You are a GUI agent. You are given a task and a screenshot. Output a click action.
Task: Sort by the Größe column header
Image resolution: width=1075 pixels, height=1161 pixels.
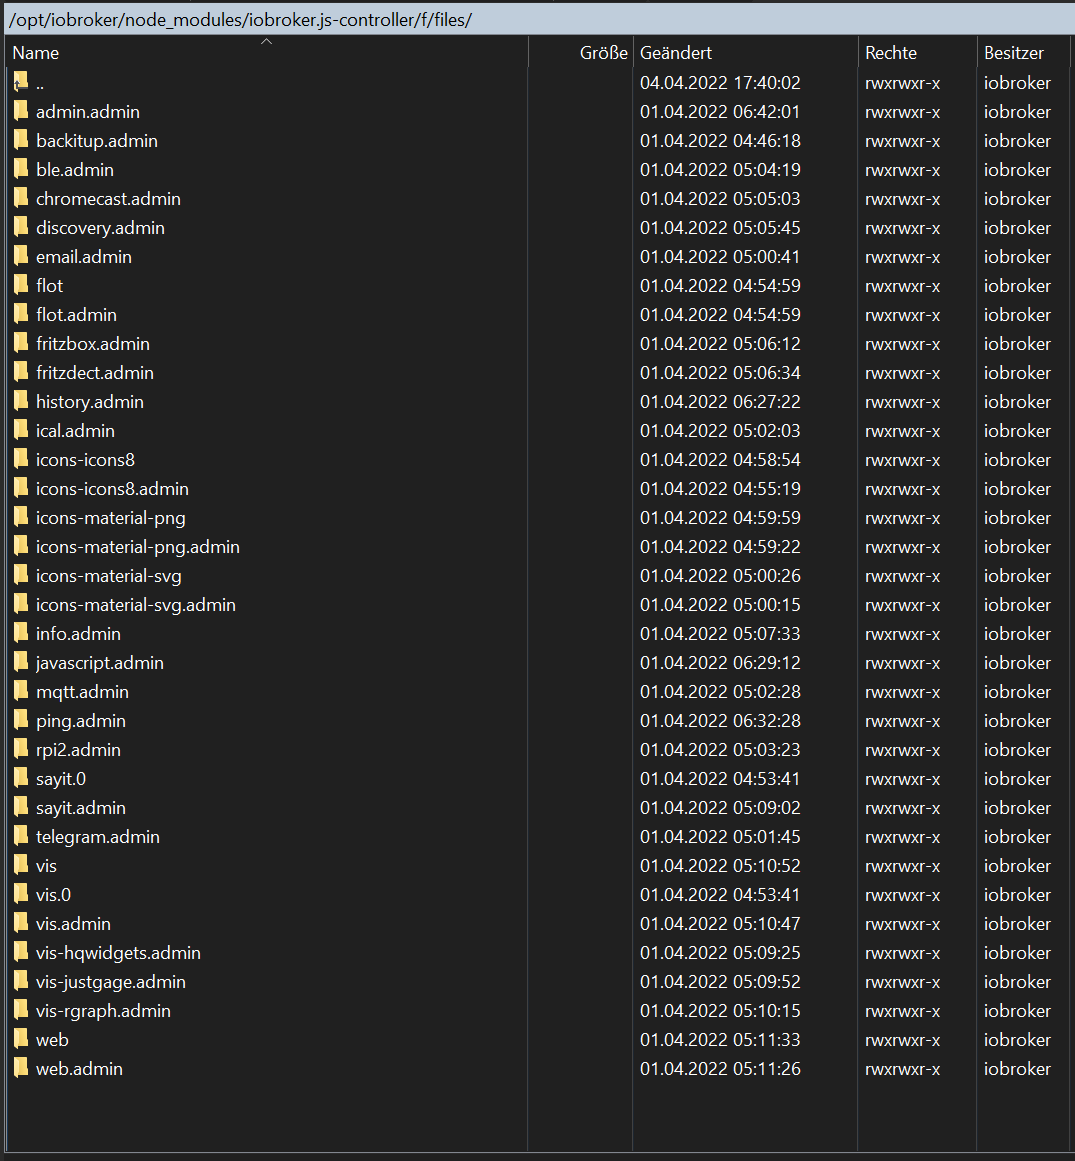pyautogui.click(x=603, y=53)
